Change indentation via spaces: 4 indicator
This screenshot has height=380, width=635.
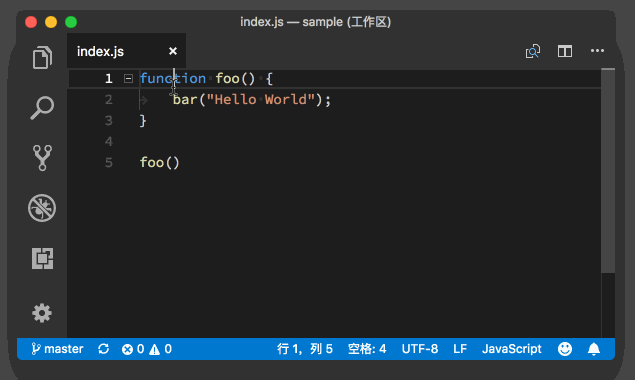coord(367,349)
